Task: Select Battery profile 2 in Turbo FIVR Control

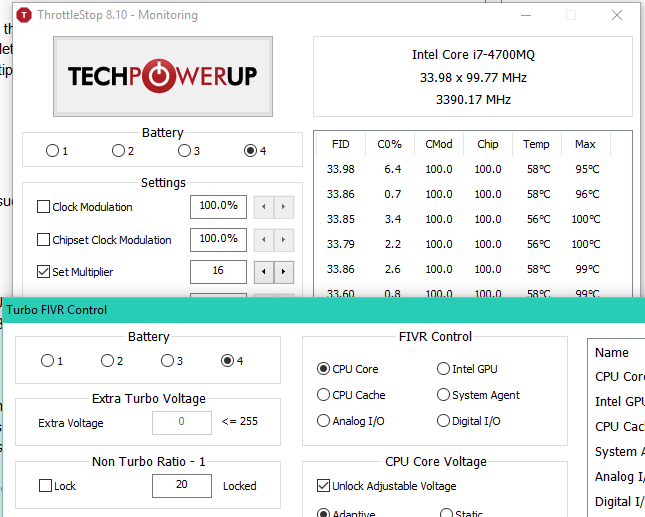Action: tap(107, 361)
